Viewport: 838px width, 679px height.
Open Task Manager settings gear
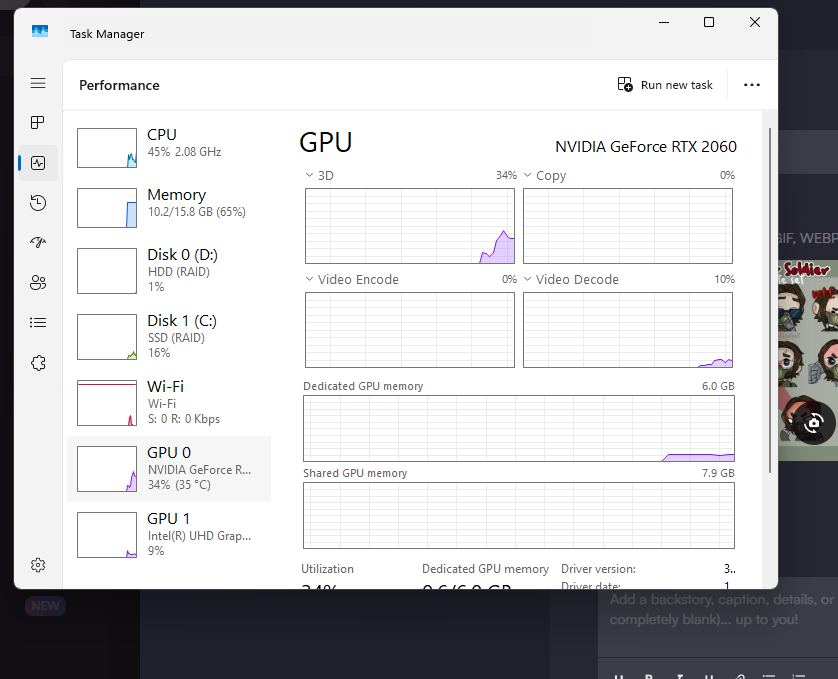(x=38, y=565)
